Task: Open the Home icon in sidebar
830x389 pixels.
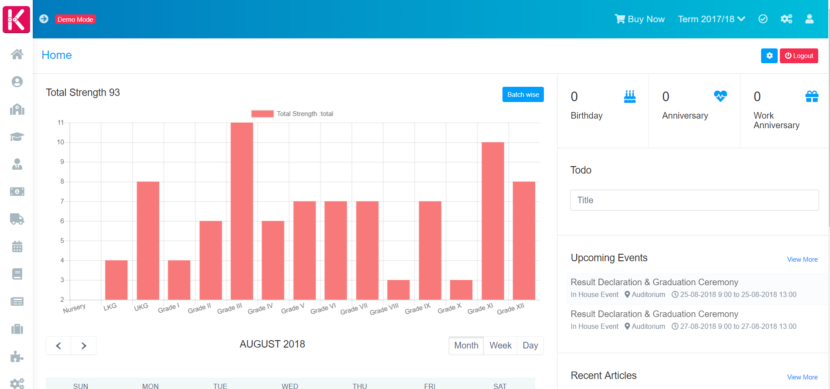Action: point(17,54)
